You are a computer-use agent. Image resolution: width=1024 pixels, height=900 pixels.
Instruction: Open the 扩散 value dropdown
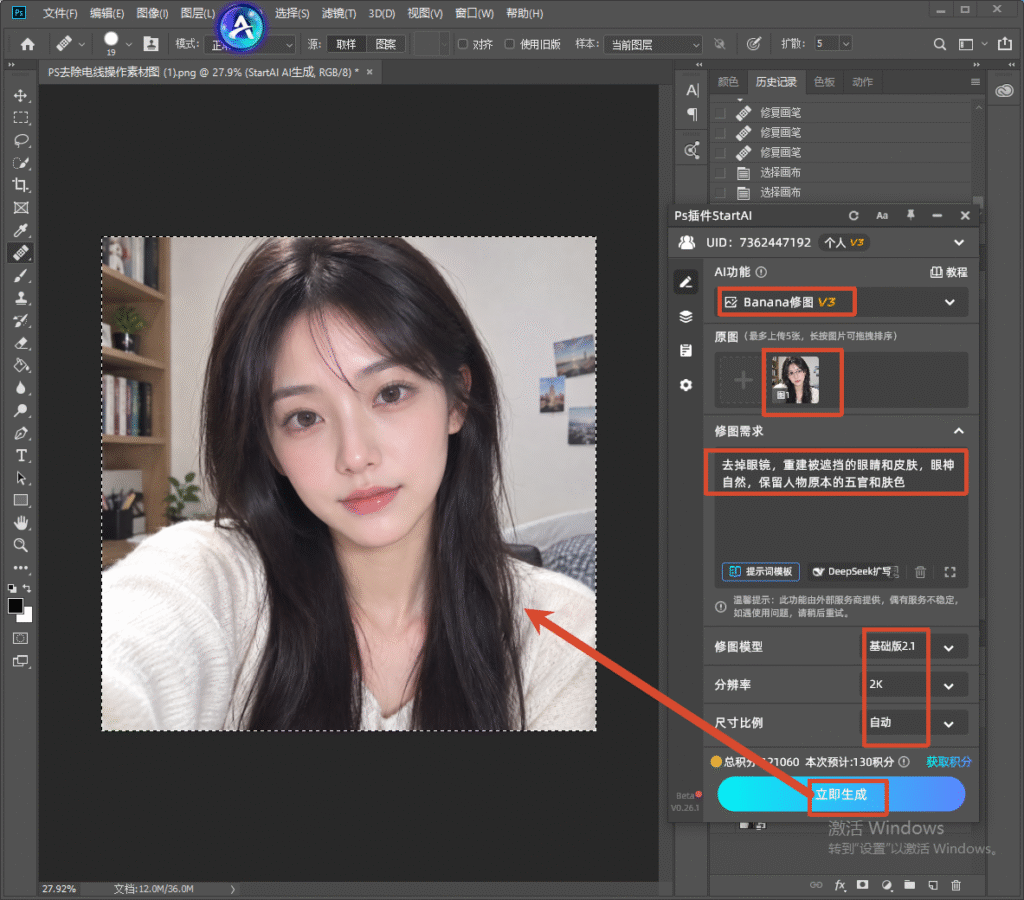846,44
